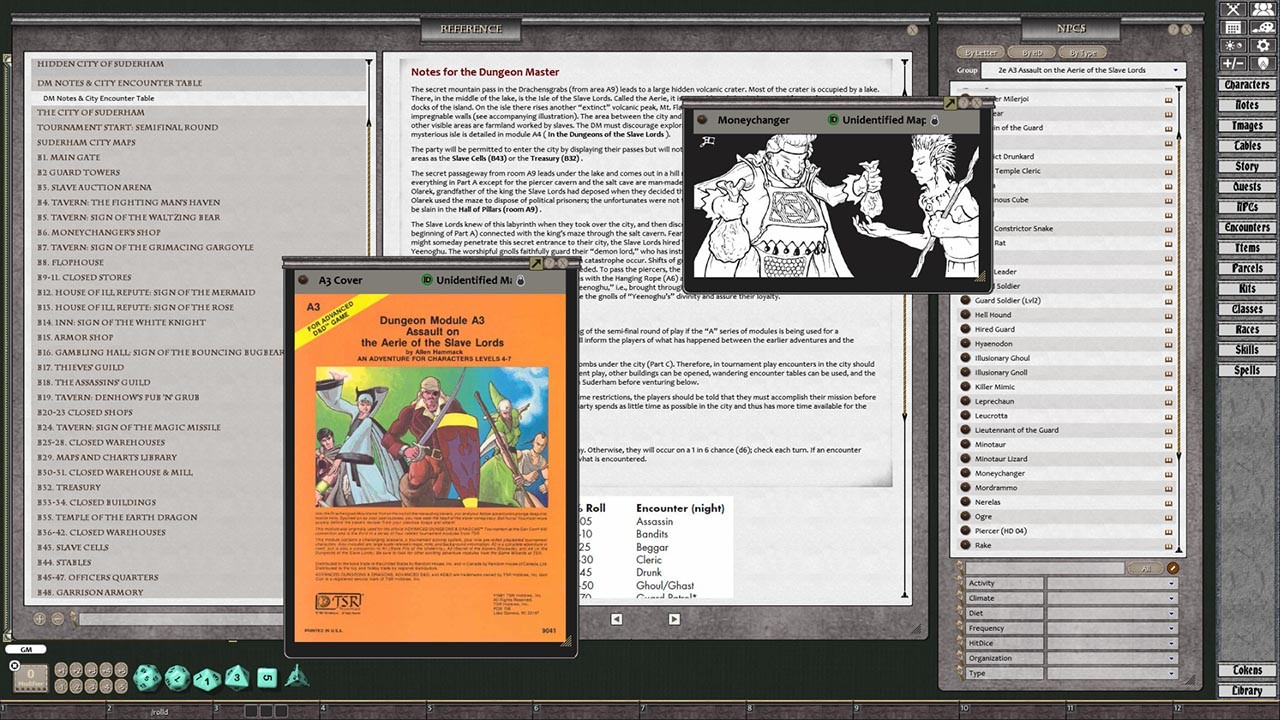This screenshot has width=1280, height=720.
Task: Toggle the By Type NPC filter
Action: point(1083,51)
